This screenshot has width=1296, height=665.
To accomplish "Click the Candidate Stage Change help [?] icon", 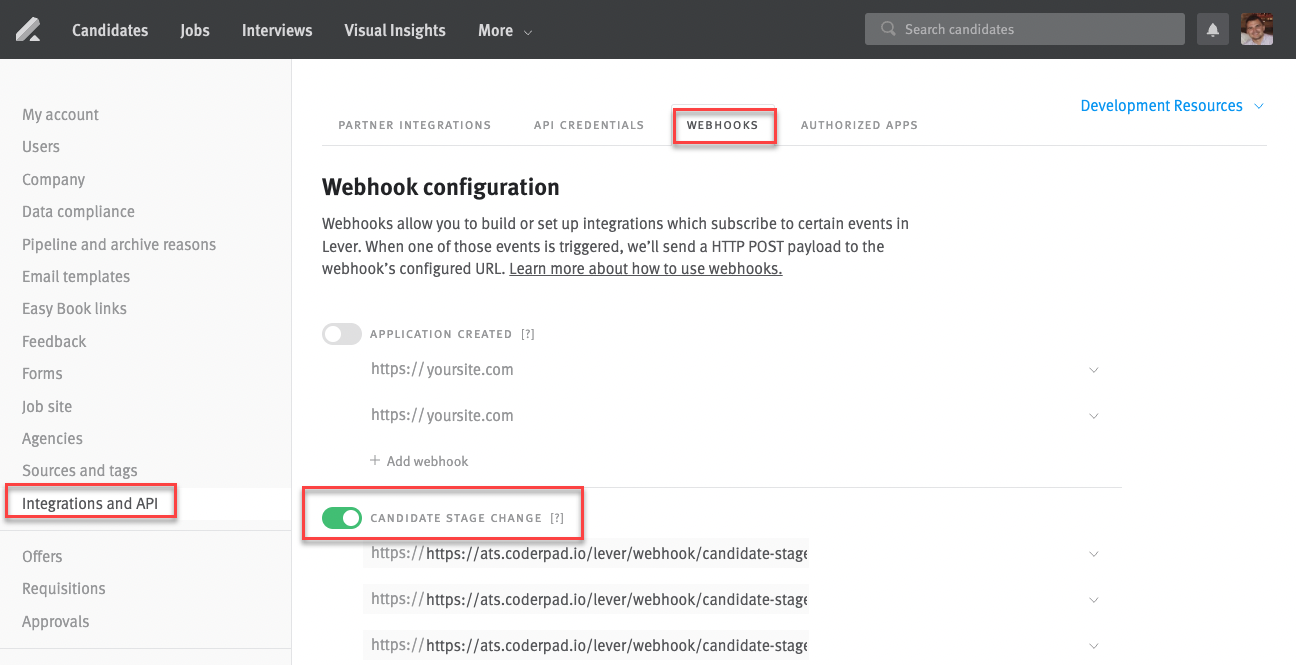I will (x=557, y=518).
